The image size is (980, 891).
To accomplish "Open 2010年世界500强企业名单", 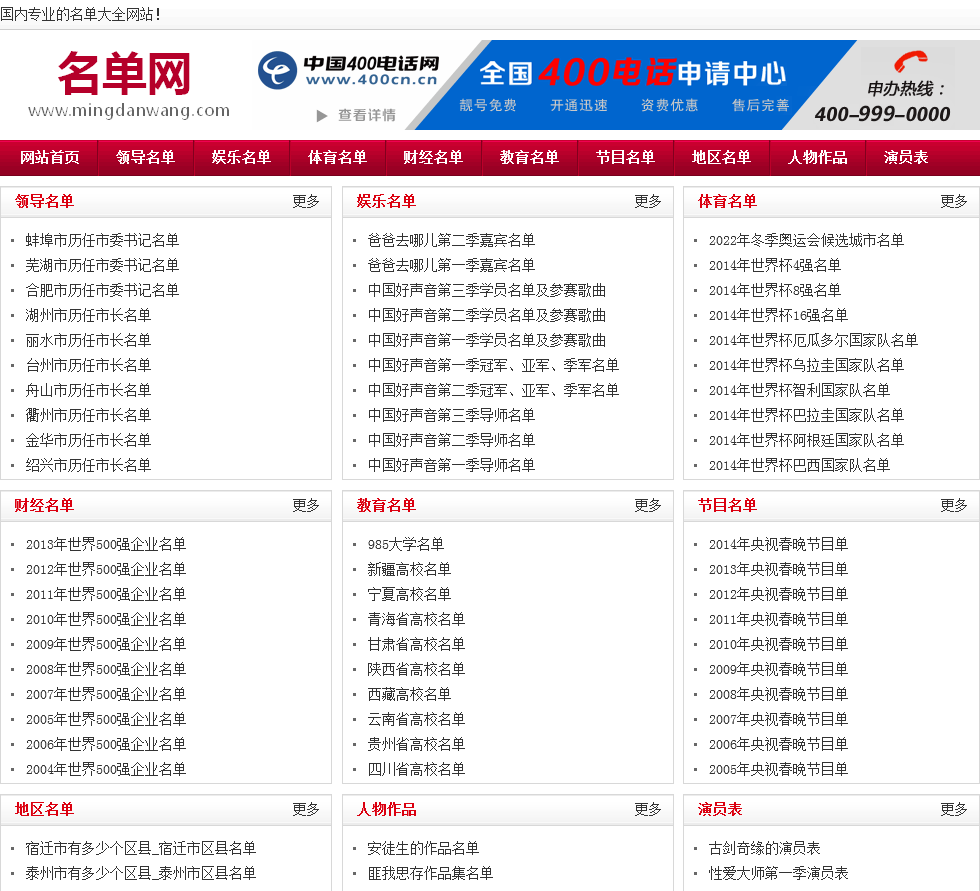I will coord(106,620).
